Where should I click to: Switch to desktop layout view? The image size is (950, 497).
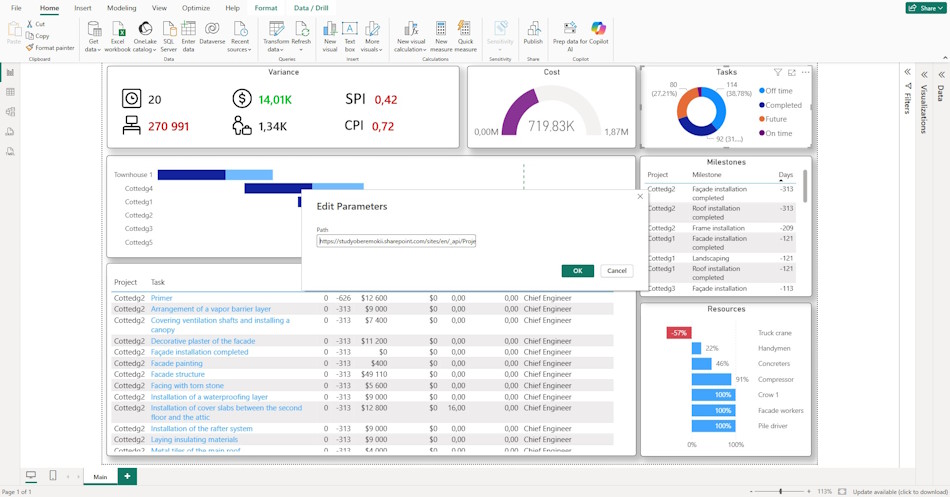(x=31, y=476)
